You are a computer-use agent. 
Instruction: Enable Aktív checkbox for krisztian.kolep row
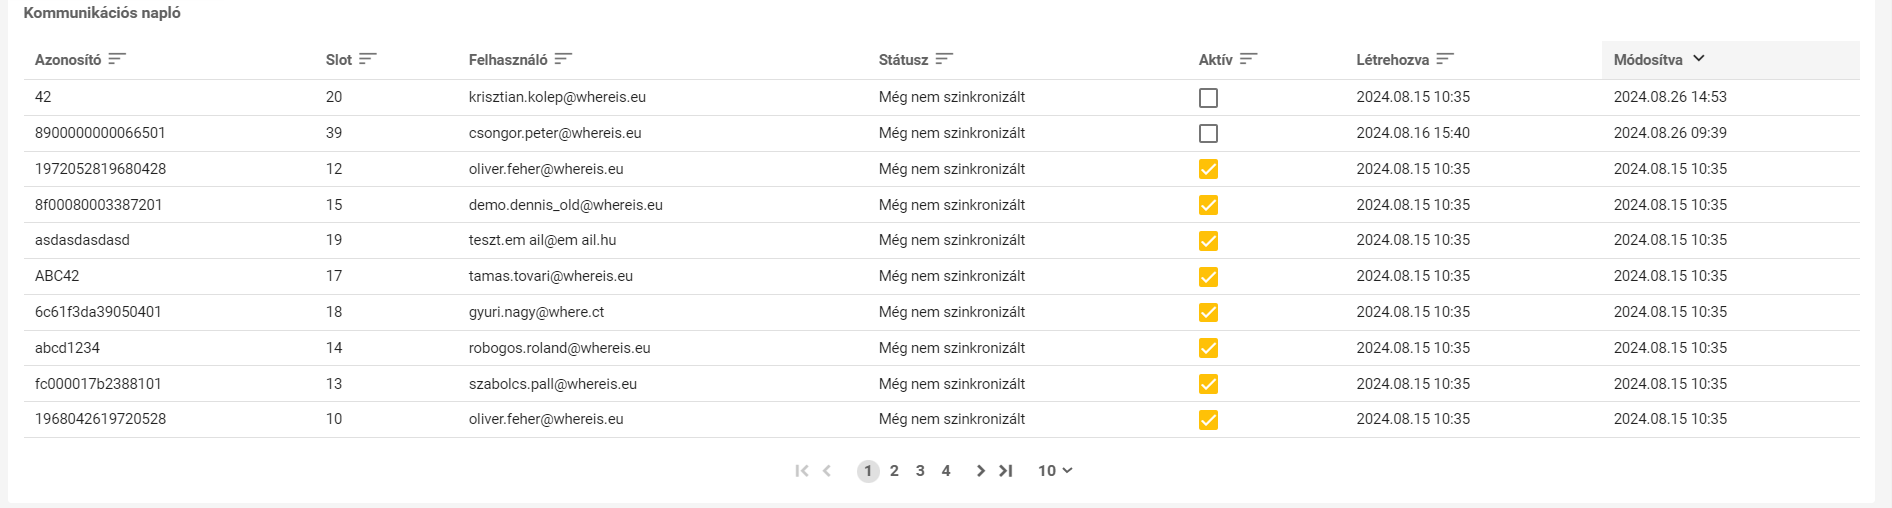1208,98
